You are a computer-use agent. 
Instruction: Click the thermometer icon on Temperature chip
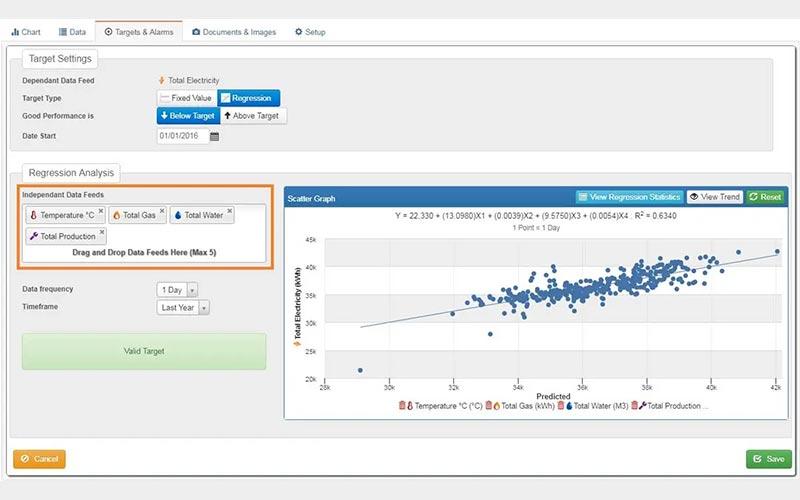34,215
